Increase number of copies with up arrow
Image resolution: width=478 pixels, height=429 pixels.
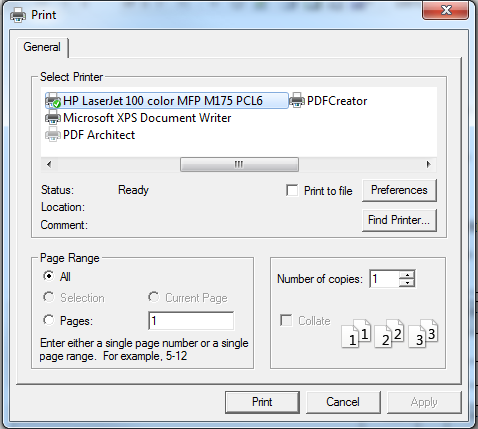[407, 275]
